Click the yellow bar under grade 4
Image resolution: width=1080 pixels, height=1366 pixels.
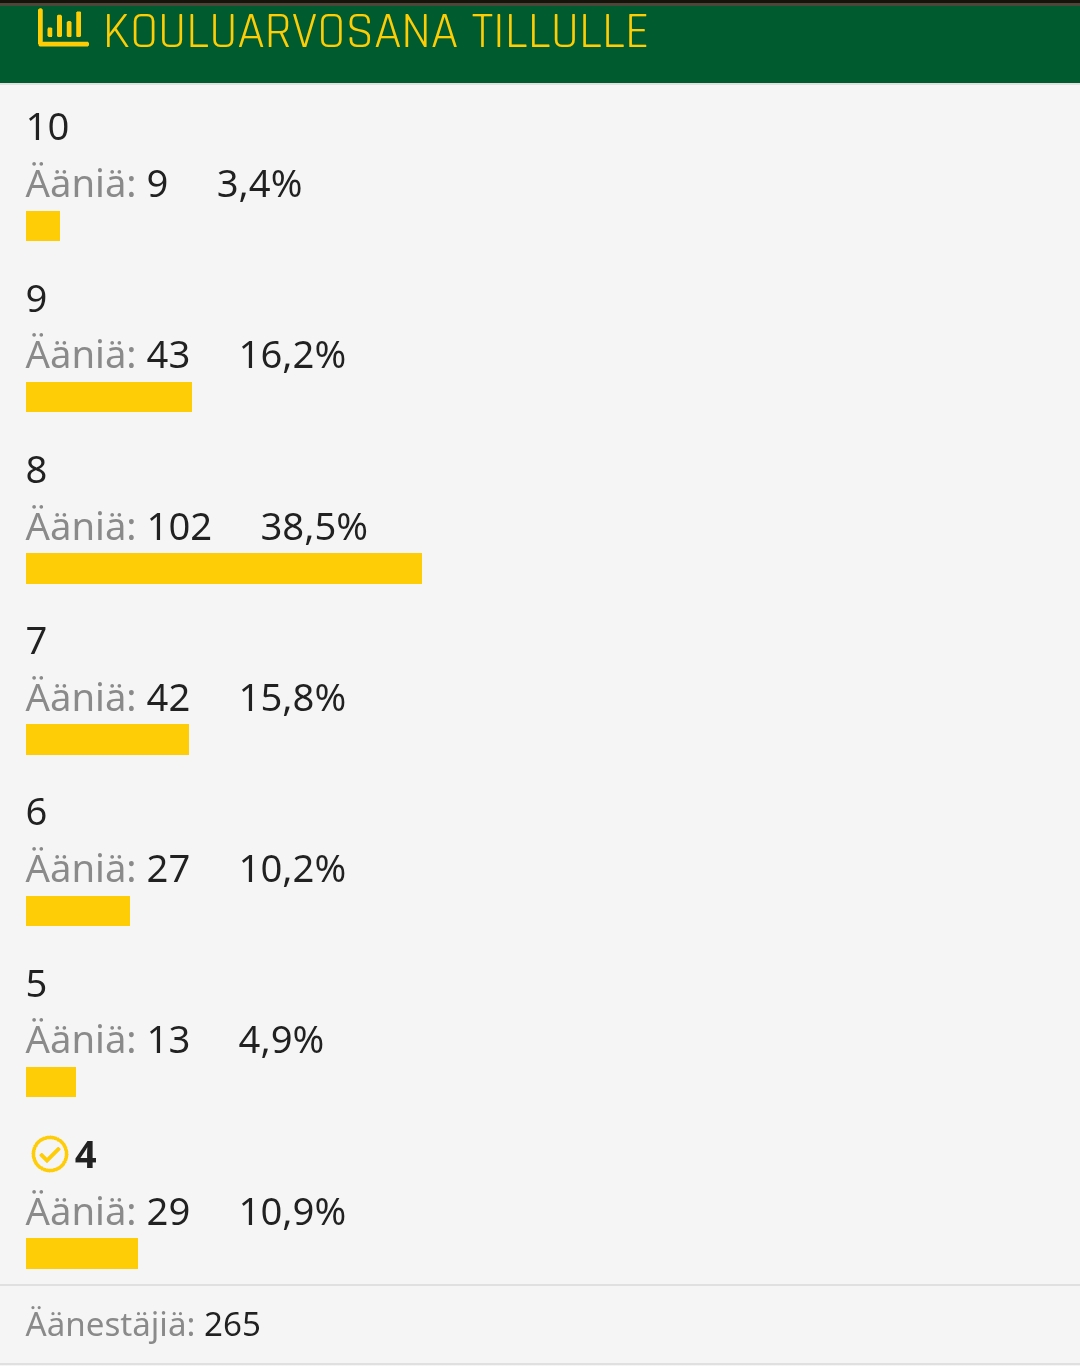(82, 1253)
